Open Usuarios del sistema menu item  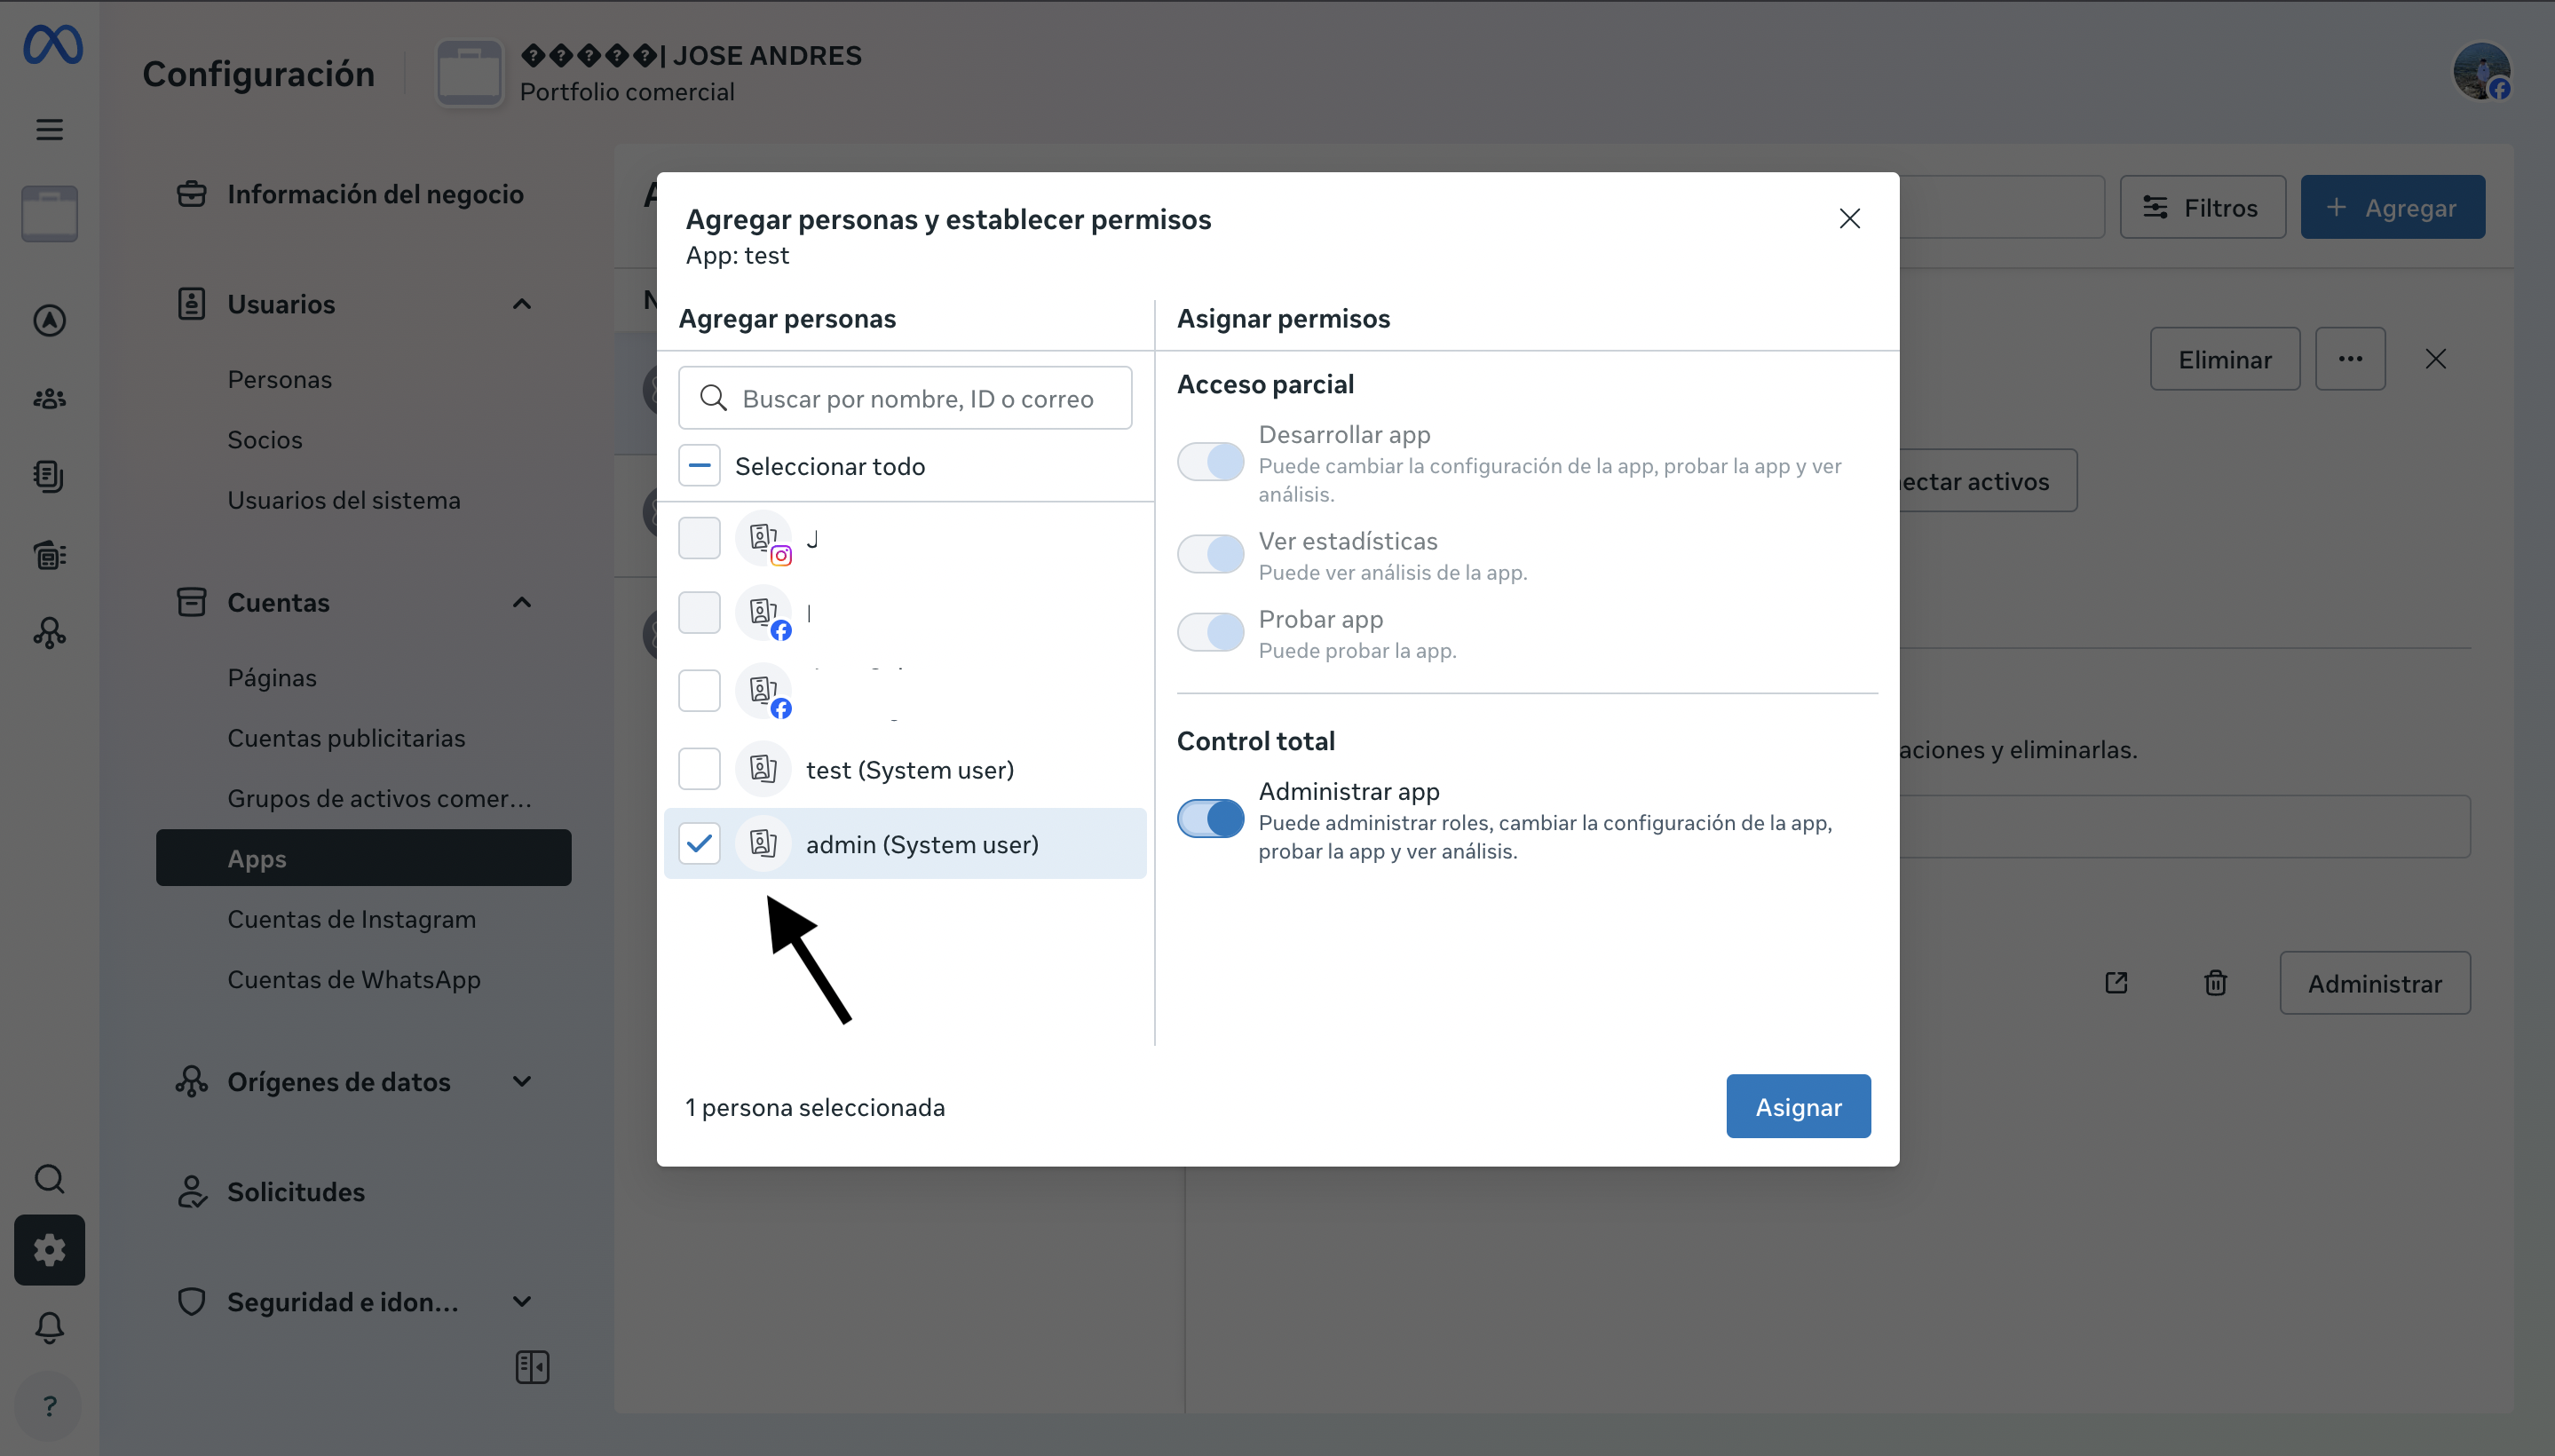[x=343, y=500]
